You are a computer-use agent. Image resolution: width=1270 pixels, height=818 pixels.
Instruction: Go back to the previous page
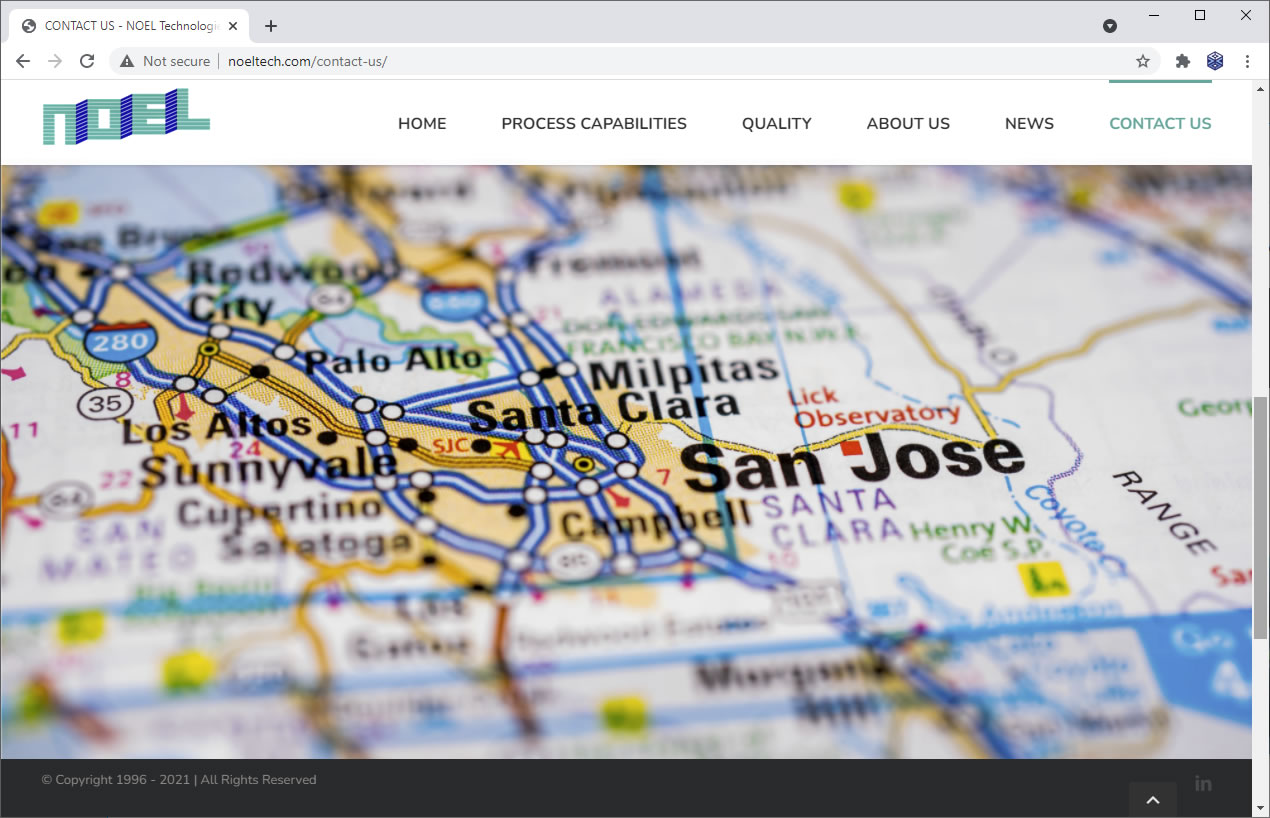[23, 61]
